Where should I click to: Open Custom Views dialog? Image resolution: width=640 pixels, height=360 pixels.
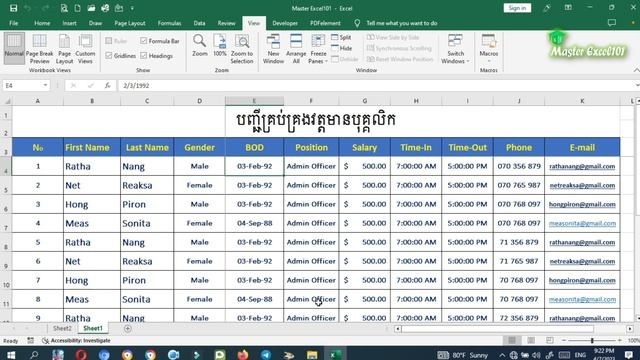click(x=85, y=49)
